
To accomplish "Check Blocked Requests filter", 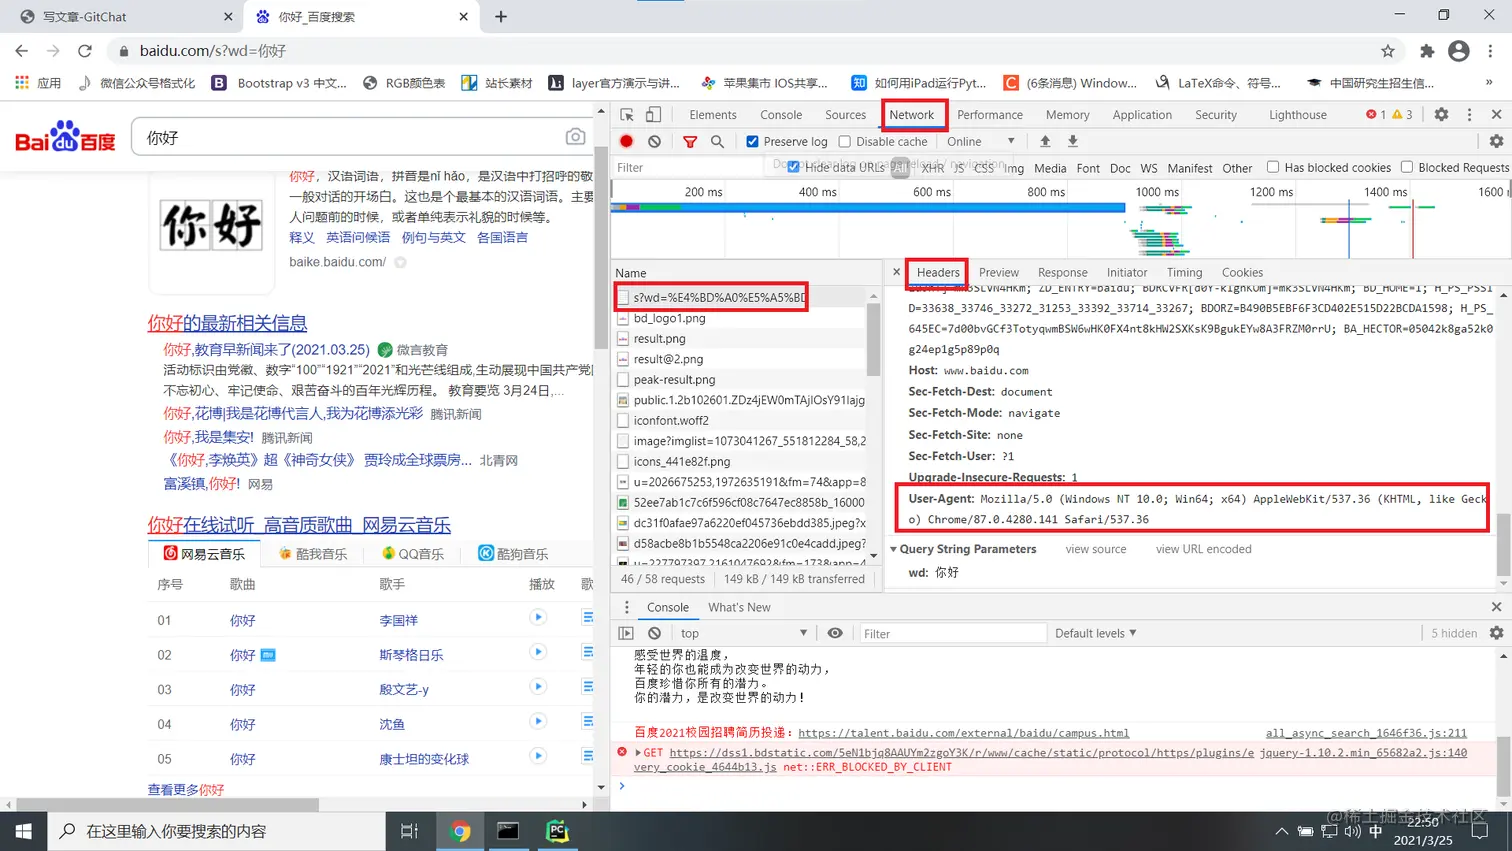I will (1407, 167).
